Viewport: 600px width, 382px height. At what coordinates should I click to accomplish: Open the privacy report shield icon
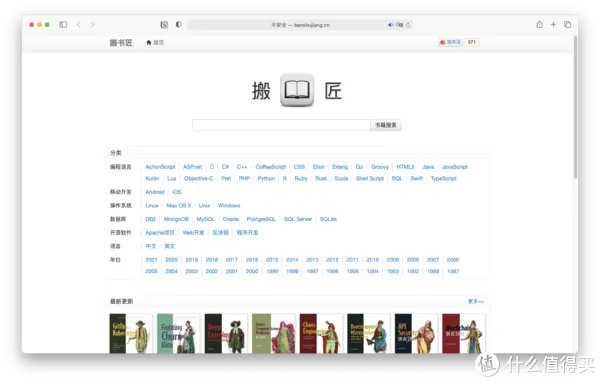tap(178, 24)
